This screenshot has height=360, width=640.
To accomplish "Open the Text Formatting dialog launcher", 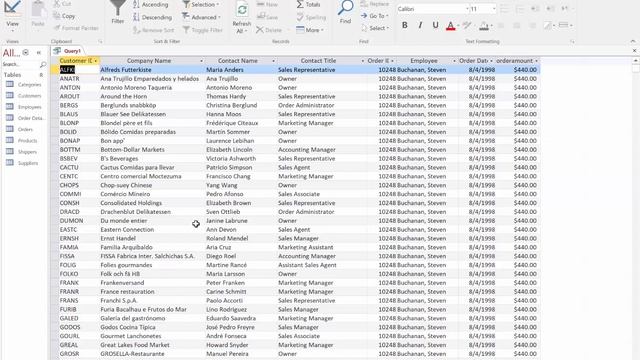I will (x=572, y=41).
